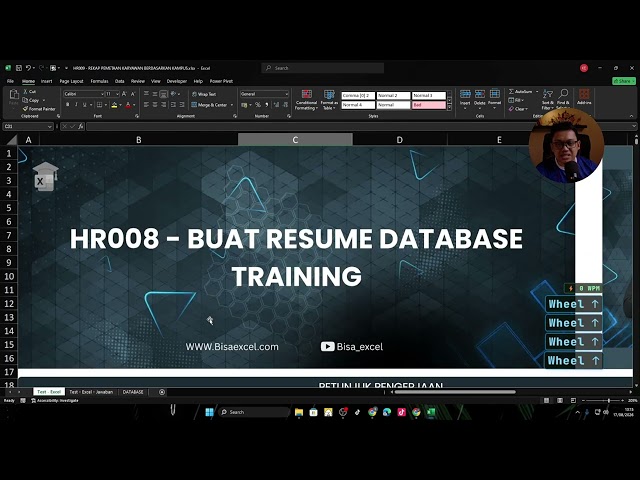Switch to the Page Layout tab
The image size is (640, 480).
coord(71,81)
